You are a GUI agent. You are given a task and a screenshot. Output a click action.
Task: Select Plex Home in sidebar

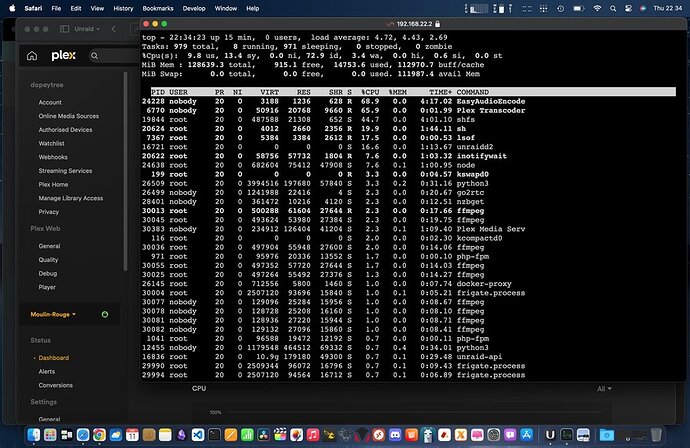coord(53,184)
